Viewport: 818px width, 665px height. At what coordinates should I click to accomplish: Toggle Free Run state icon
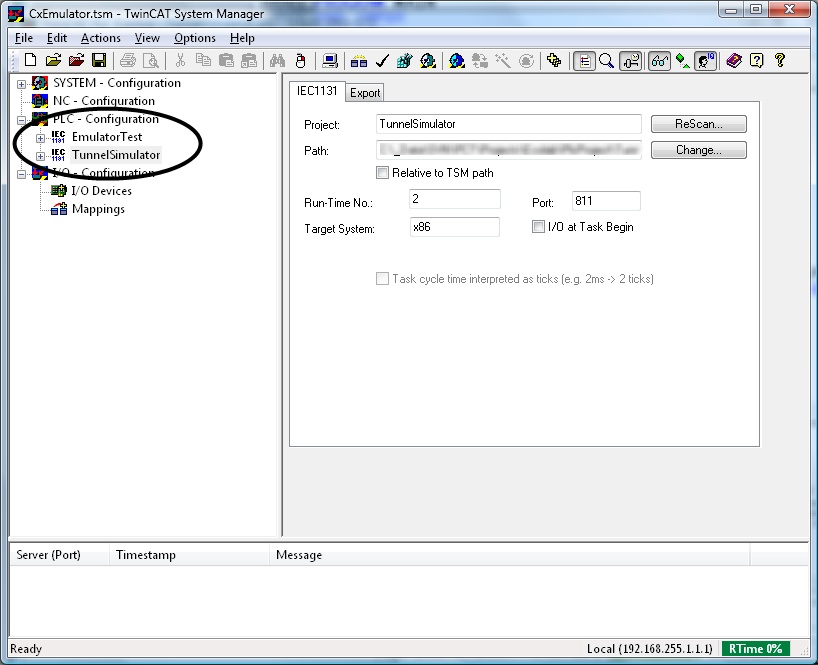coord(526,61)
